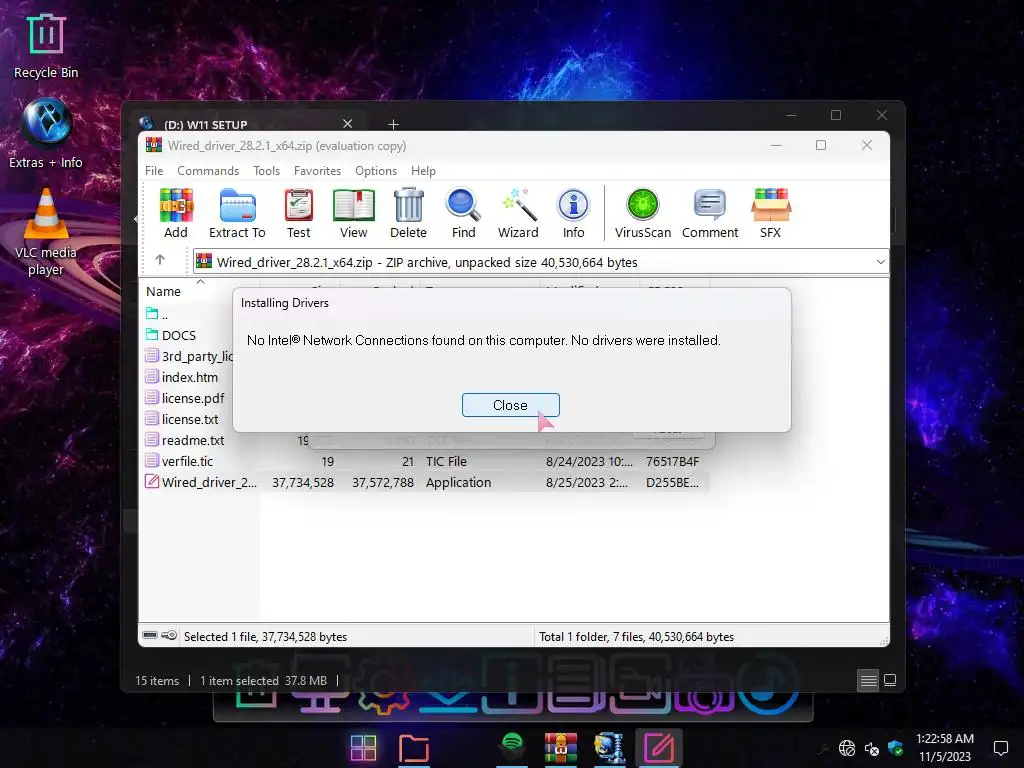Image resolution: width=1024 pixels, height=768 pixels.
Task: Add a new tab in Explorer
Action: coord(393,124)
